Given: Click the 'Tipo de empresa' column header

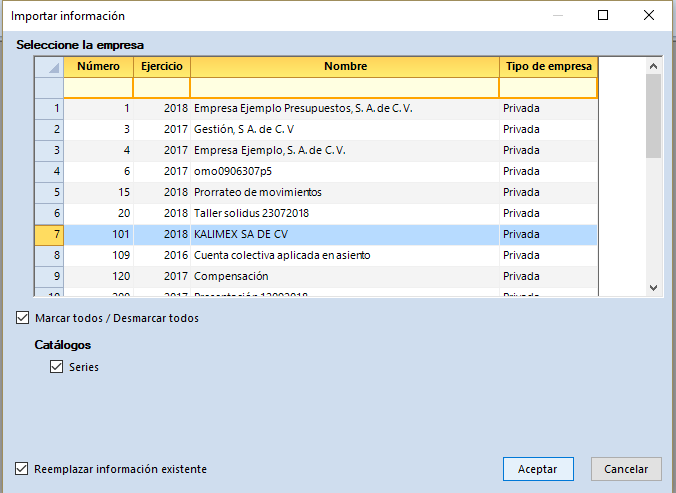Looking at the screenshot, I should click(548, 67).
